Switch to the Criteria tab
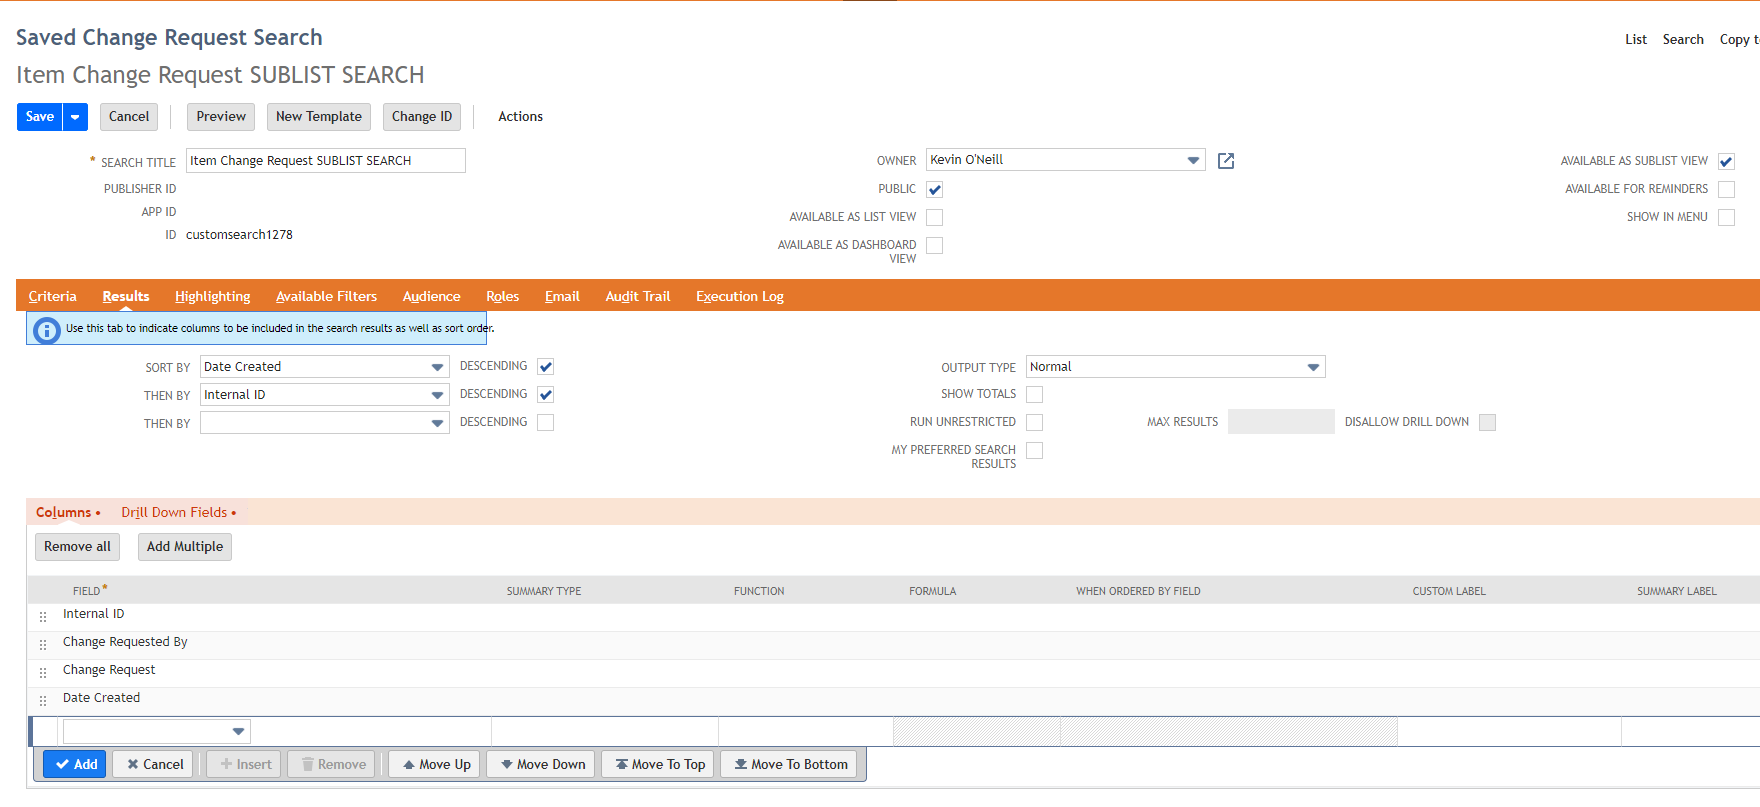Image resolution: width=1760 pixels, height=807 pixels. 52,297
